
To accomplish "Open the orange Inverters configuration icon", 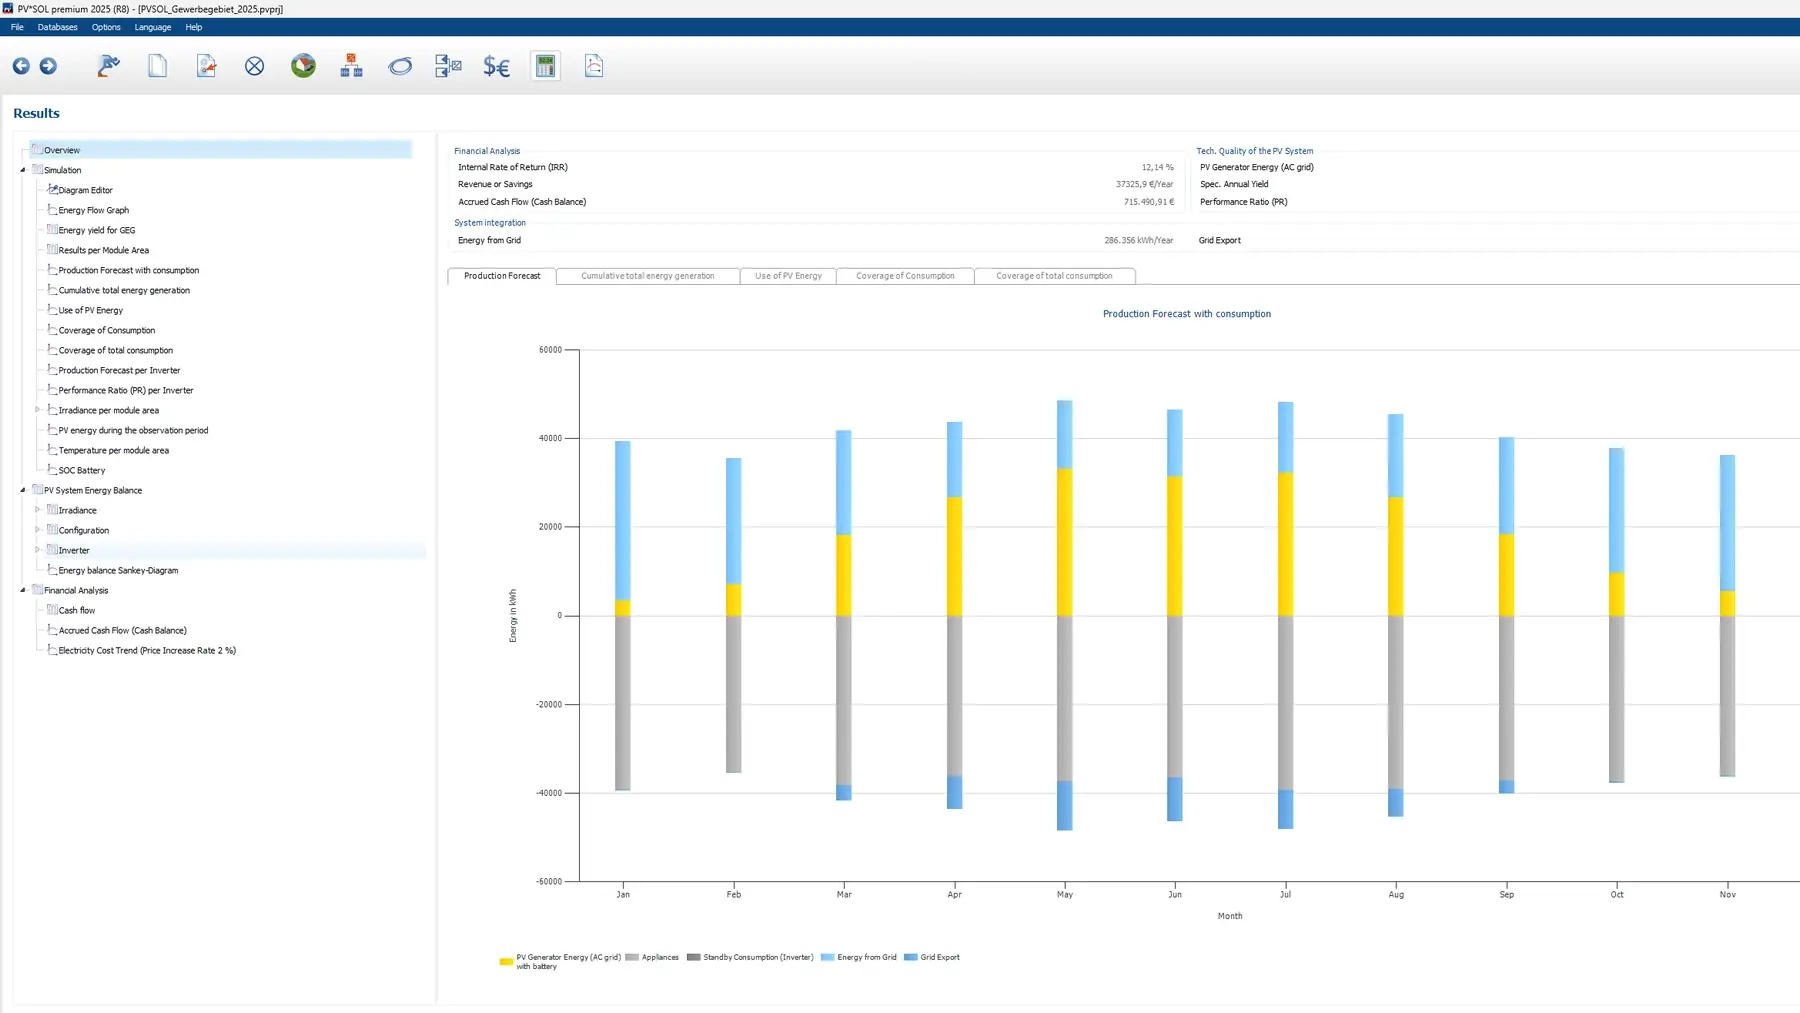I will click(351, 66).
